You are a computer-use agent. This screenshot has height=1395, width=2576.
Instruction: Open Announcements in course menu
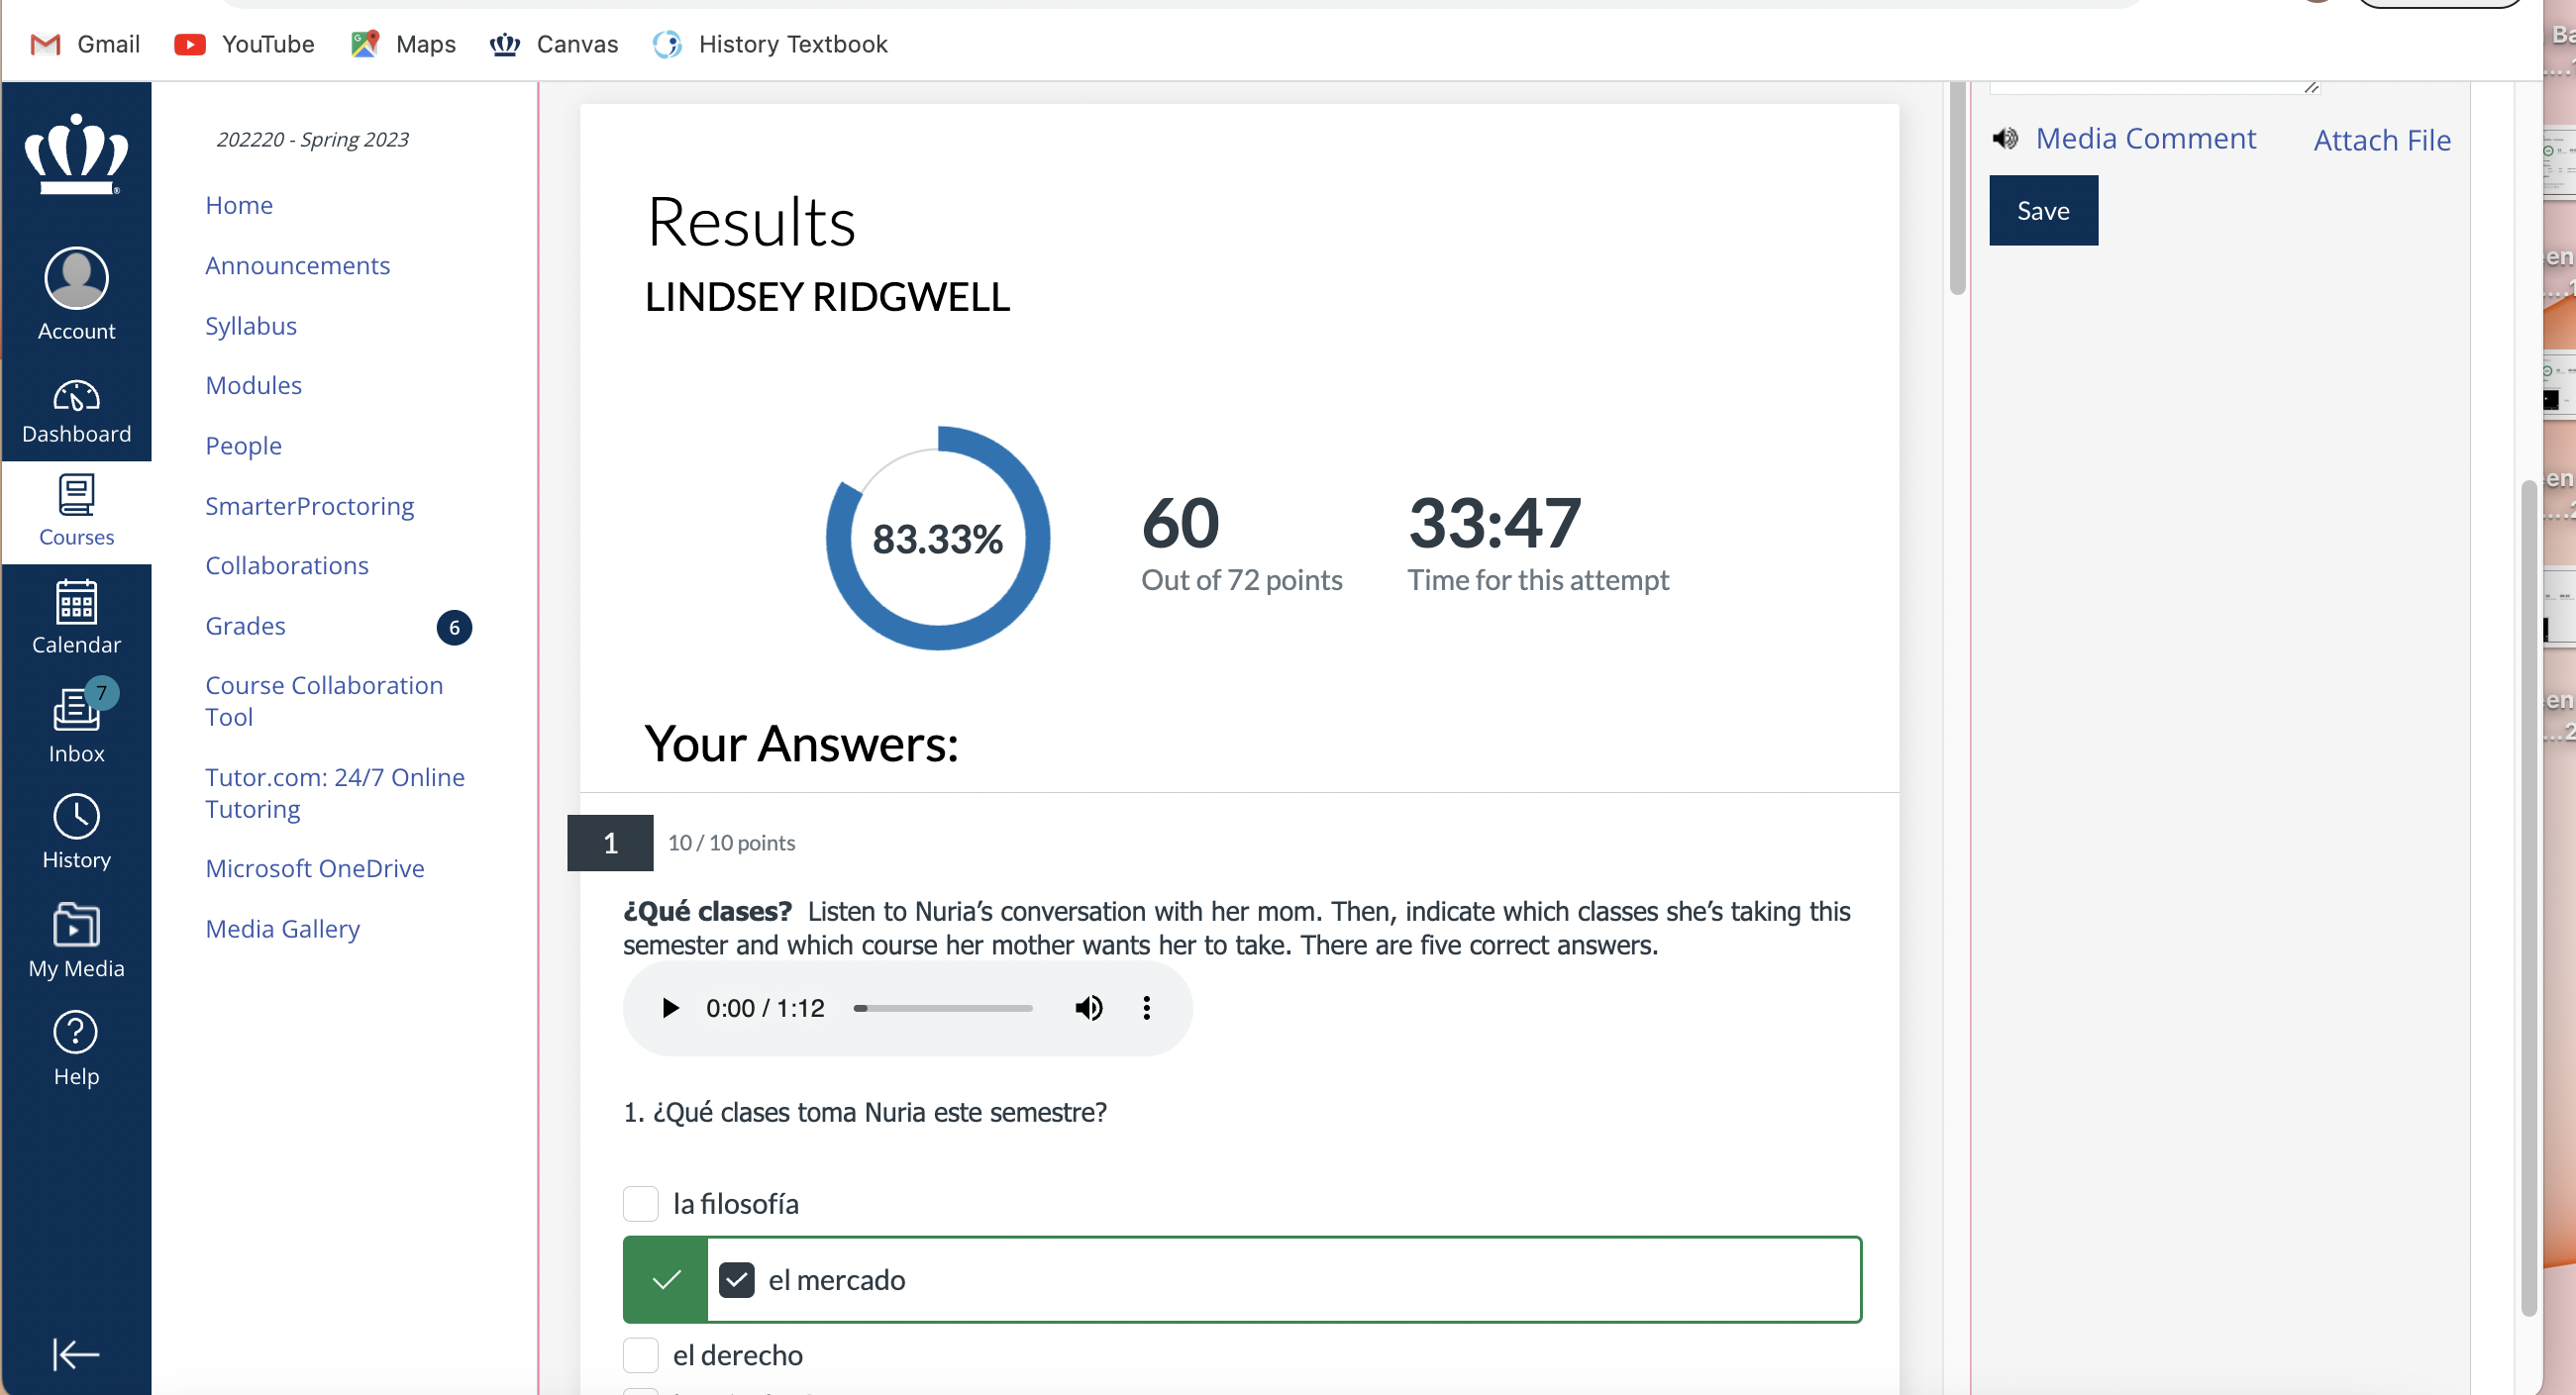[x=297, y=265]
